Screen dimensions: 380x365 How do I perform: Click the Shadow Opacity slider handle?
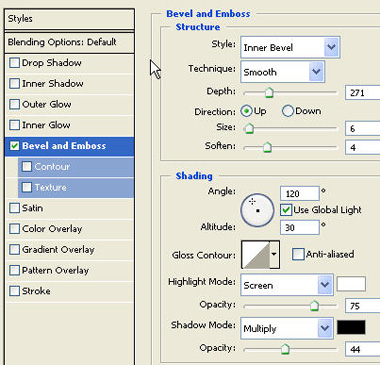click(x=285, y=349)
